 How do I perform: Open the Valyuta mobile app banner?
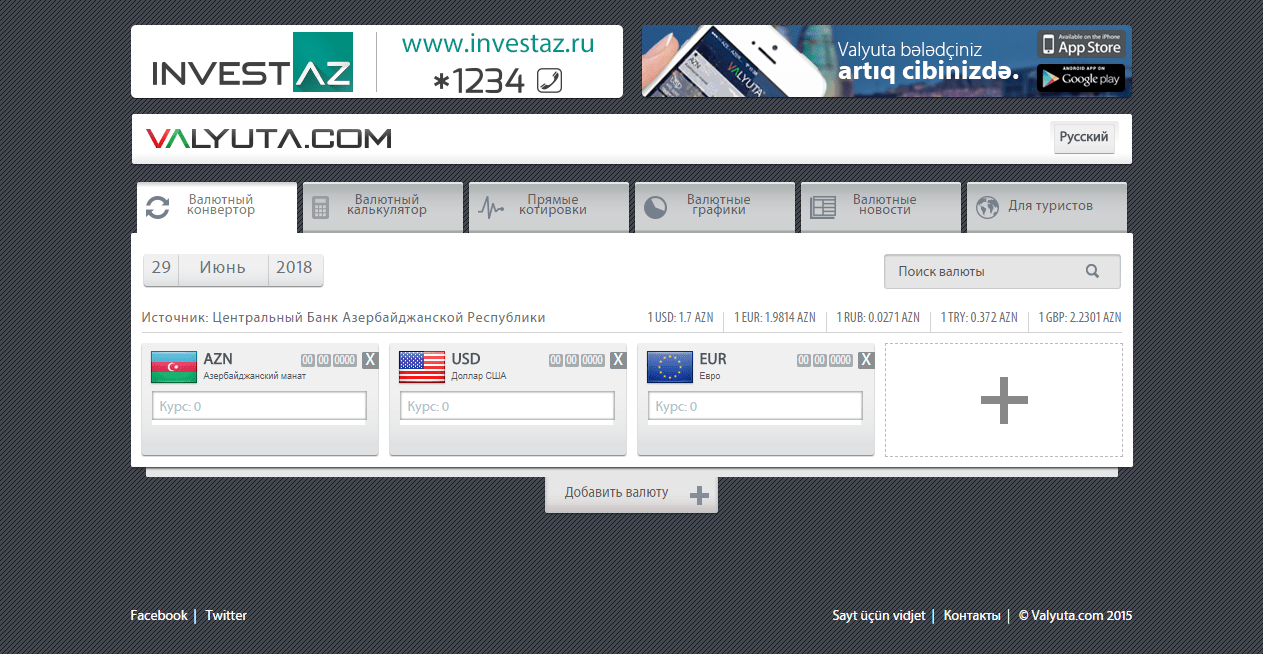coord(887,61)
